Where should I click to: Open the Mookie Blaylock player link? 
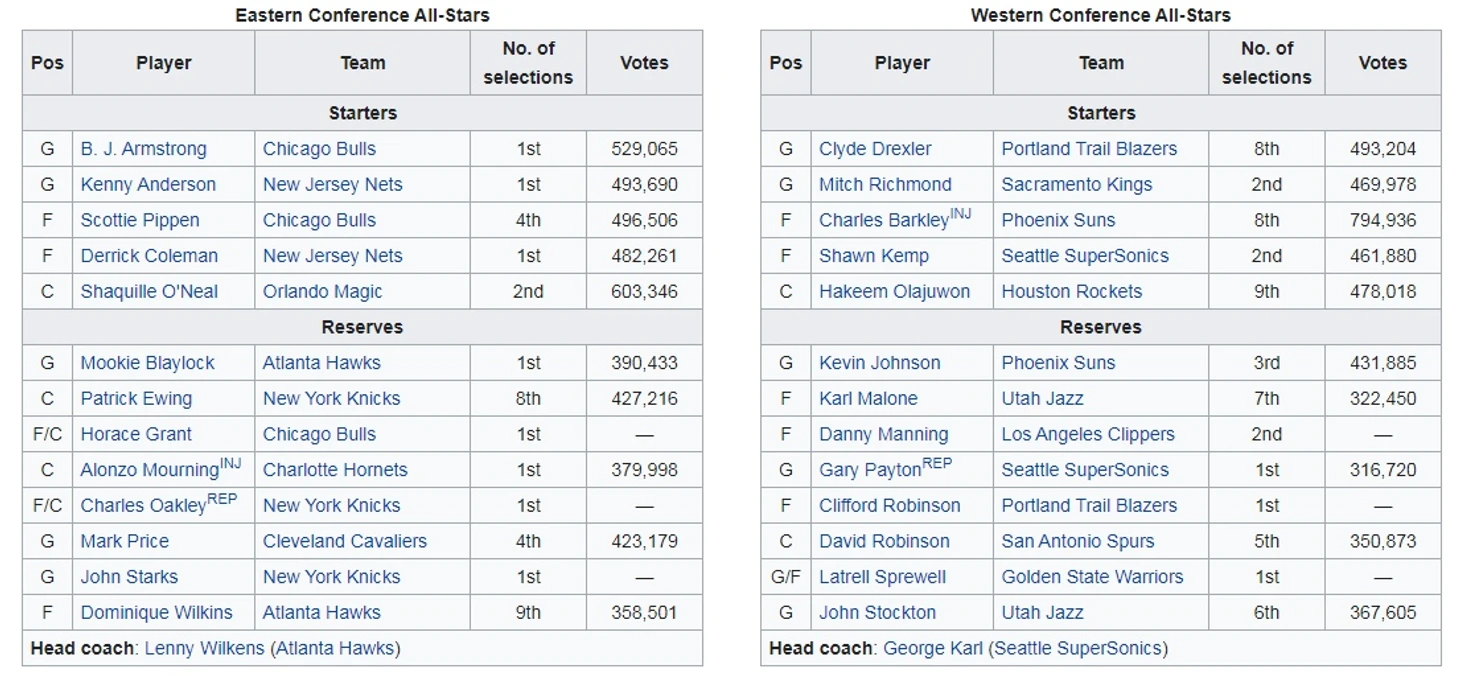147,363
